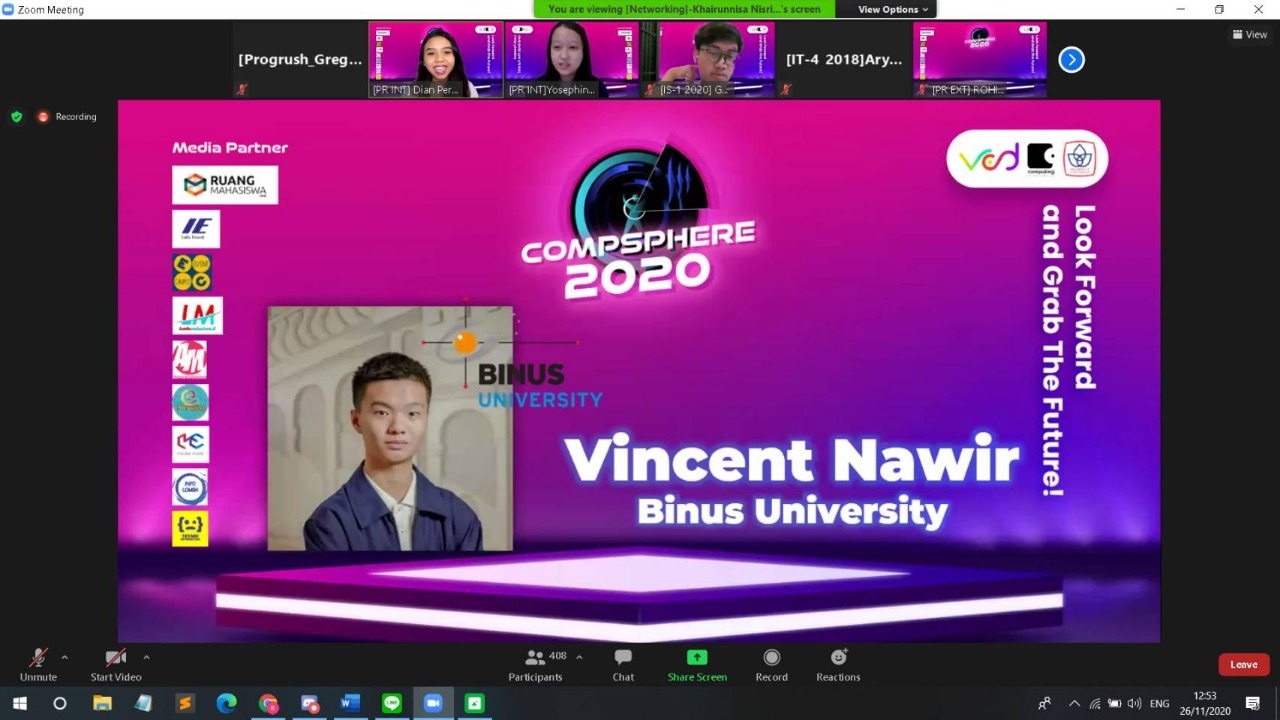Open the Windows notification center

point(1253,703)
